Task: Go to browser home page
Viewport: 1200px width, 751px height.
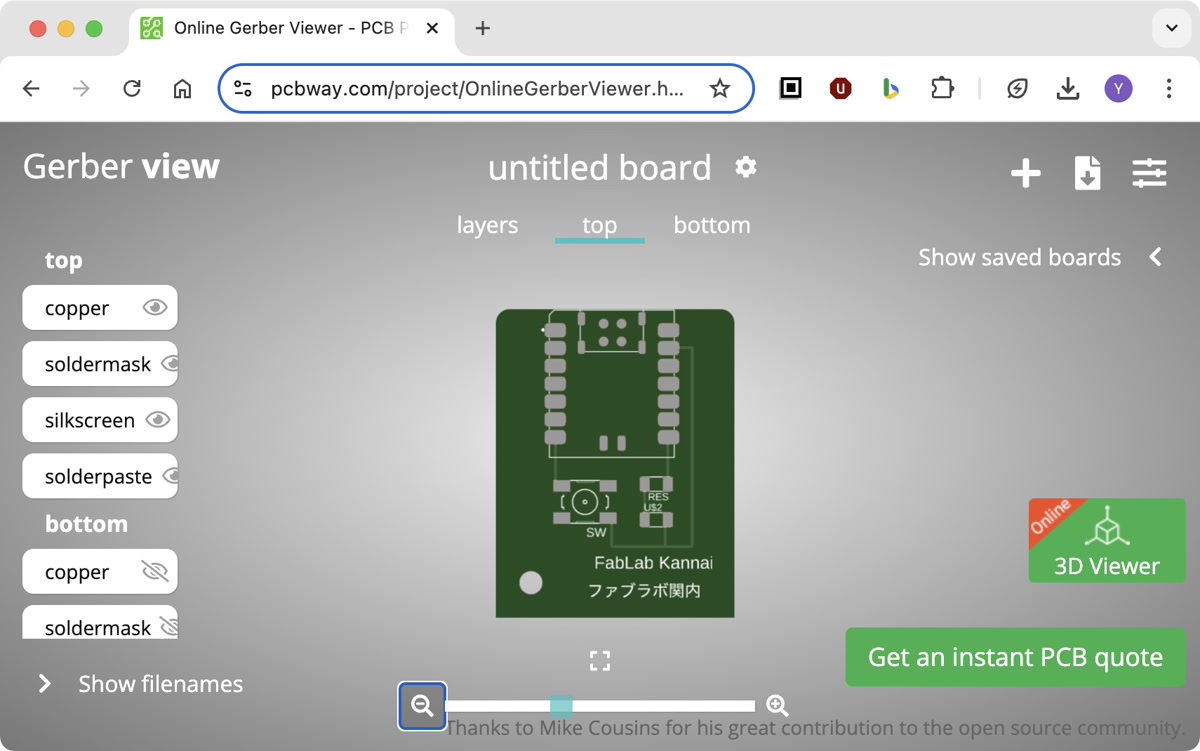Action: 182,89
